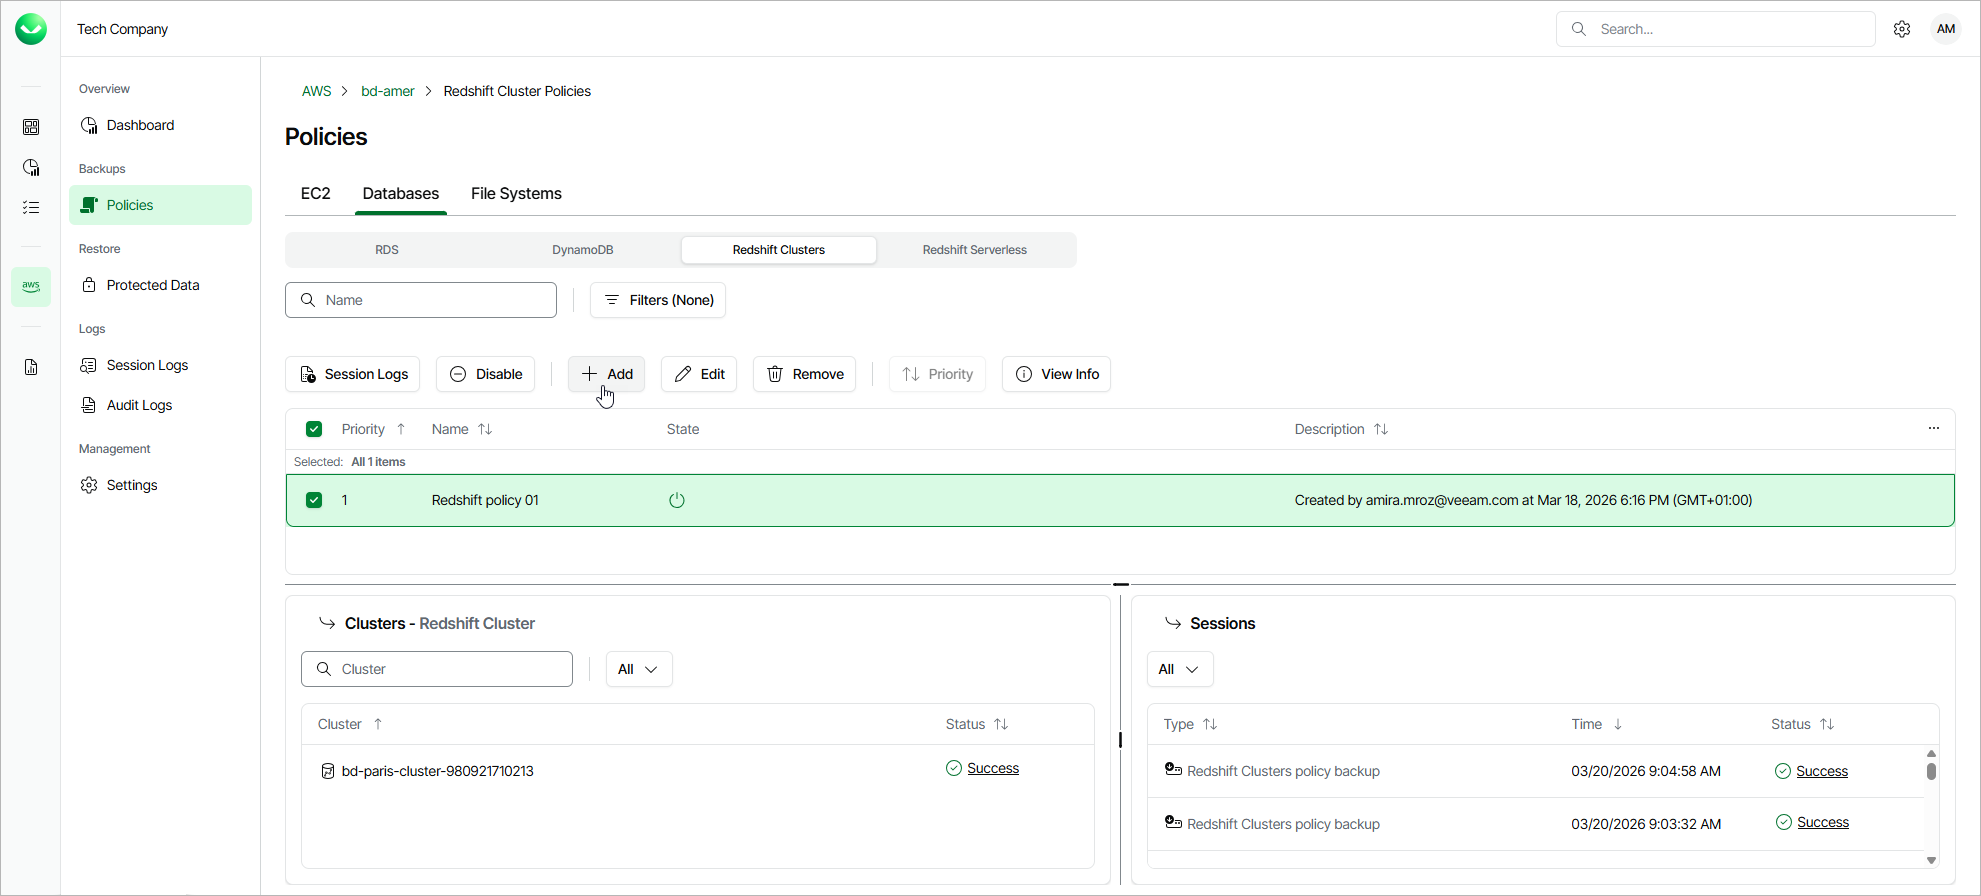Click the AWS icon in left rail

coord(31,287)
